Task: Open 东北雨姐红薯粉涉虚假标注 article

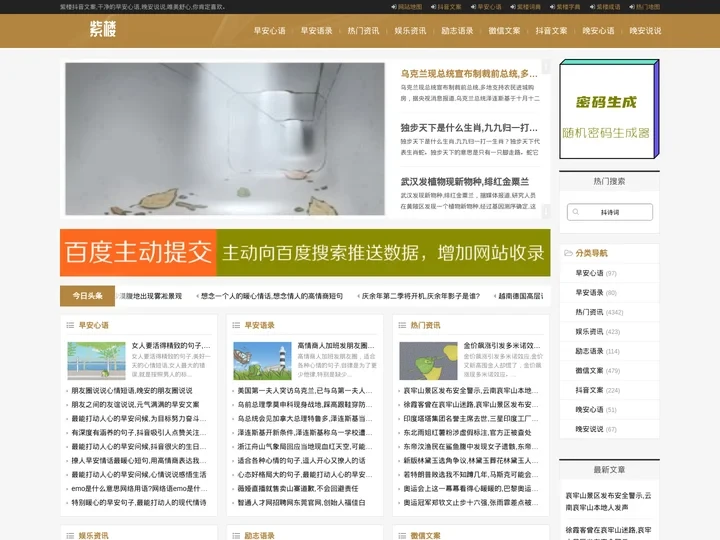Action: pos(467,433)
